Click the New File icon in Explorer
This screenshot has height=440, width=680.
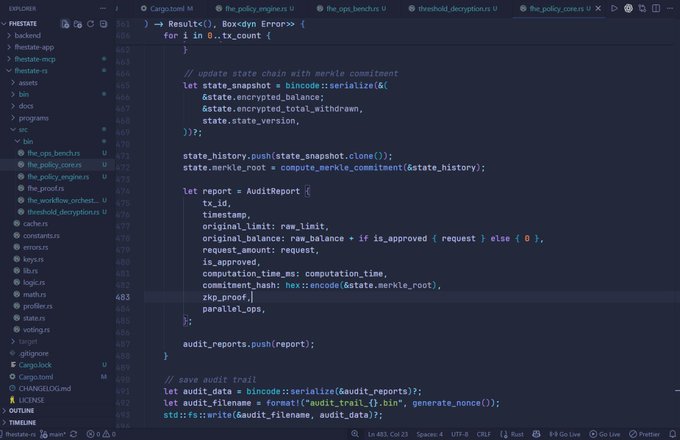(65, 24)
